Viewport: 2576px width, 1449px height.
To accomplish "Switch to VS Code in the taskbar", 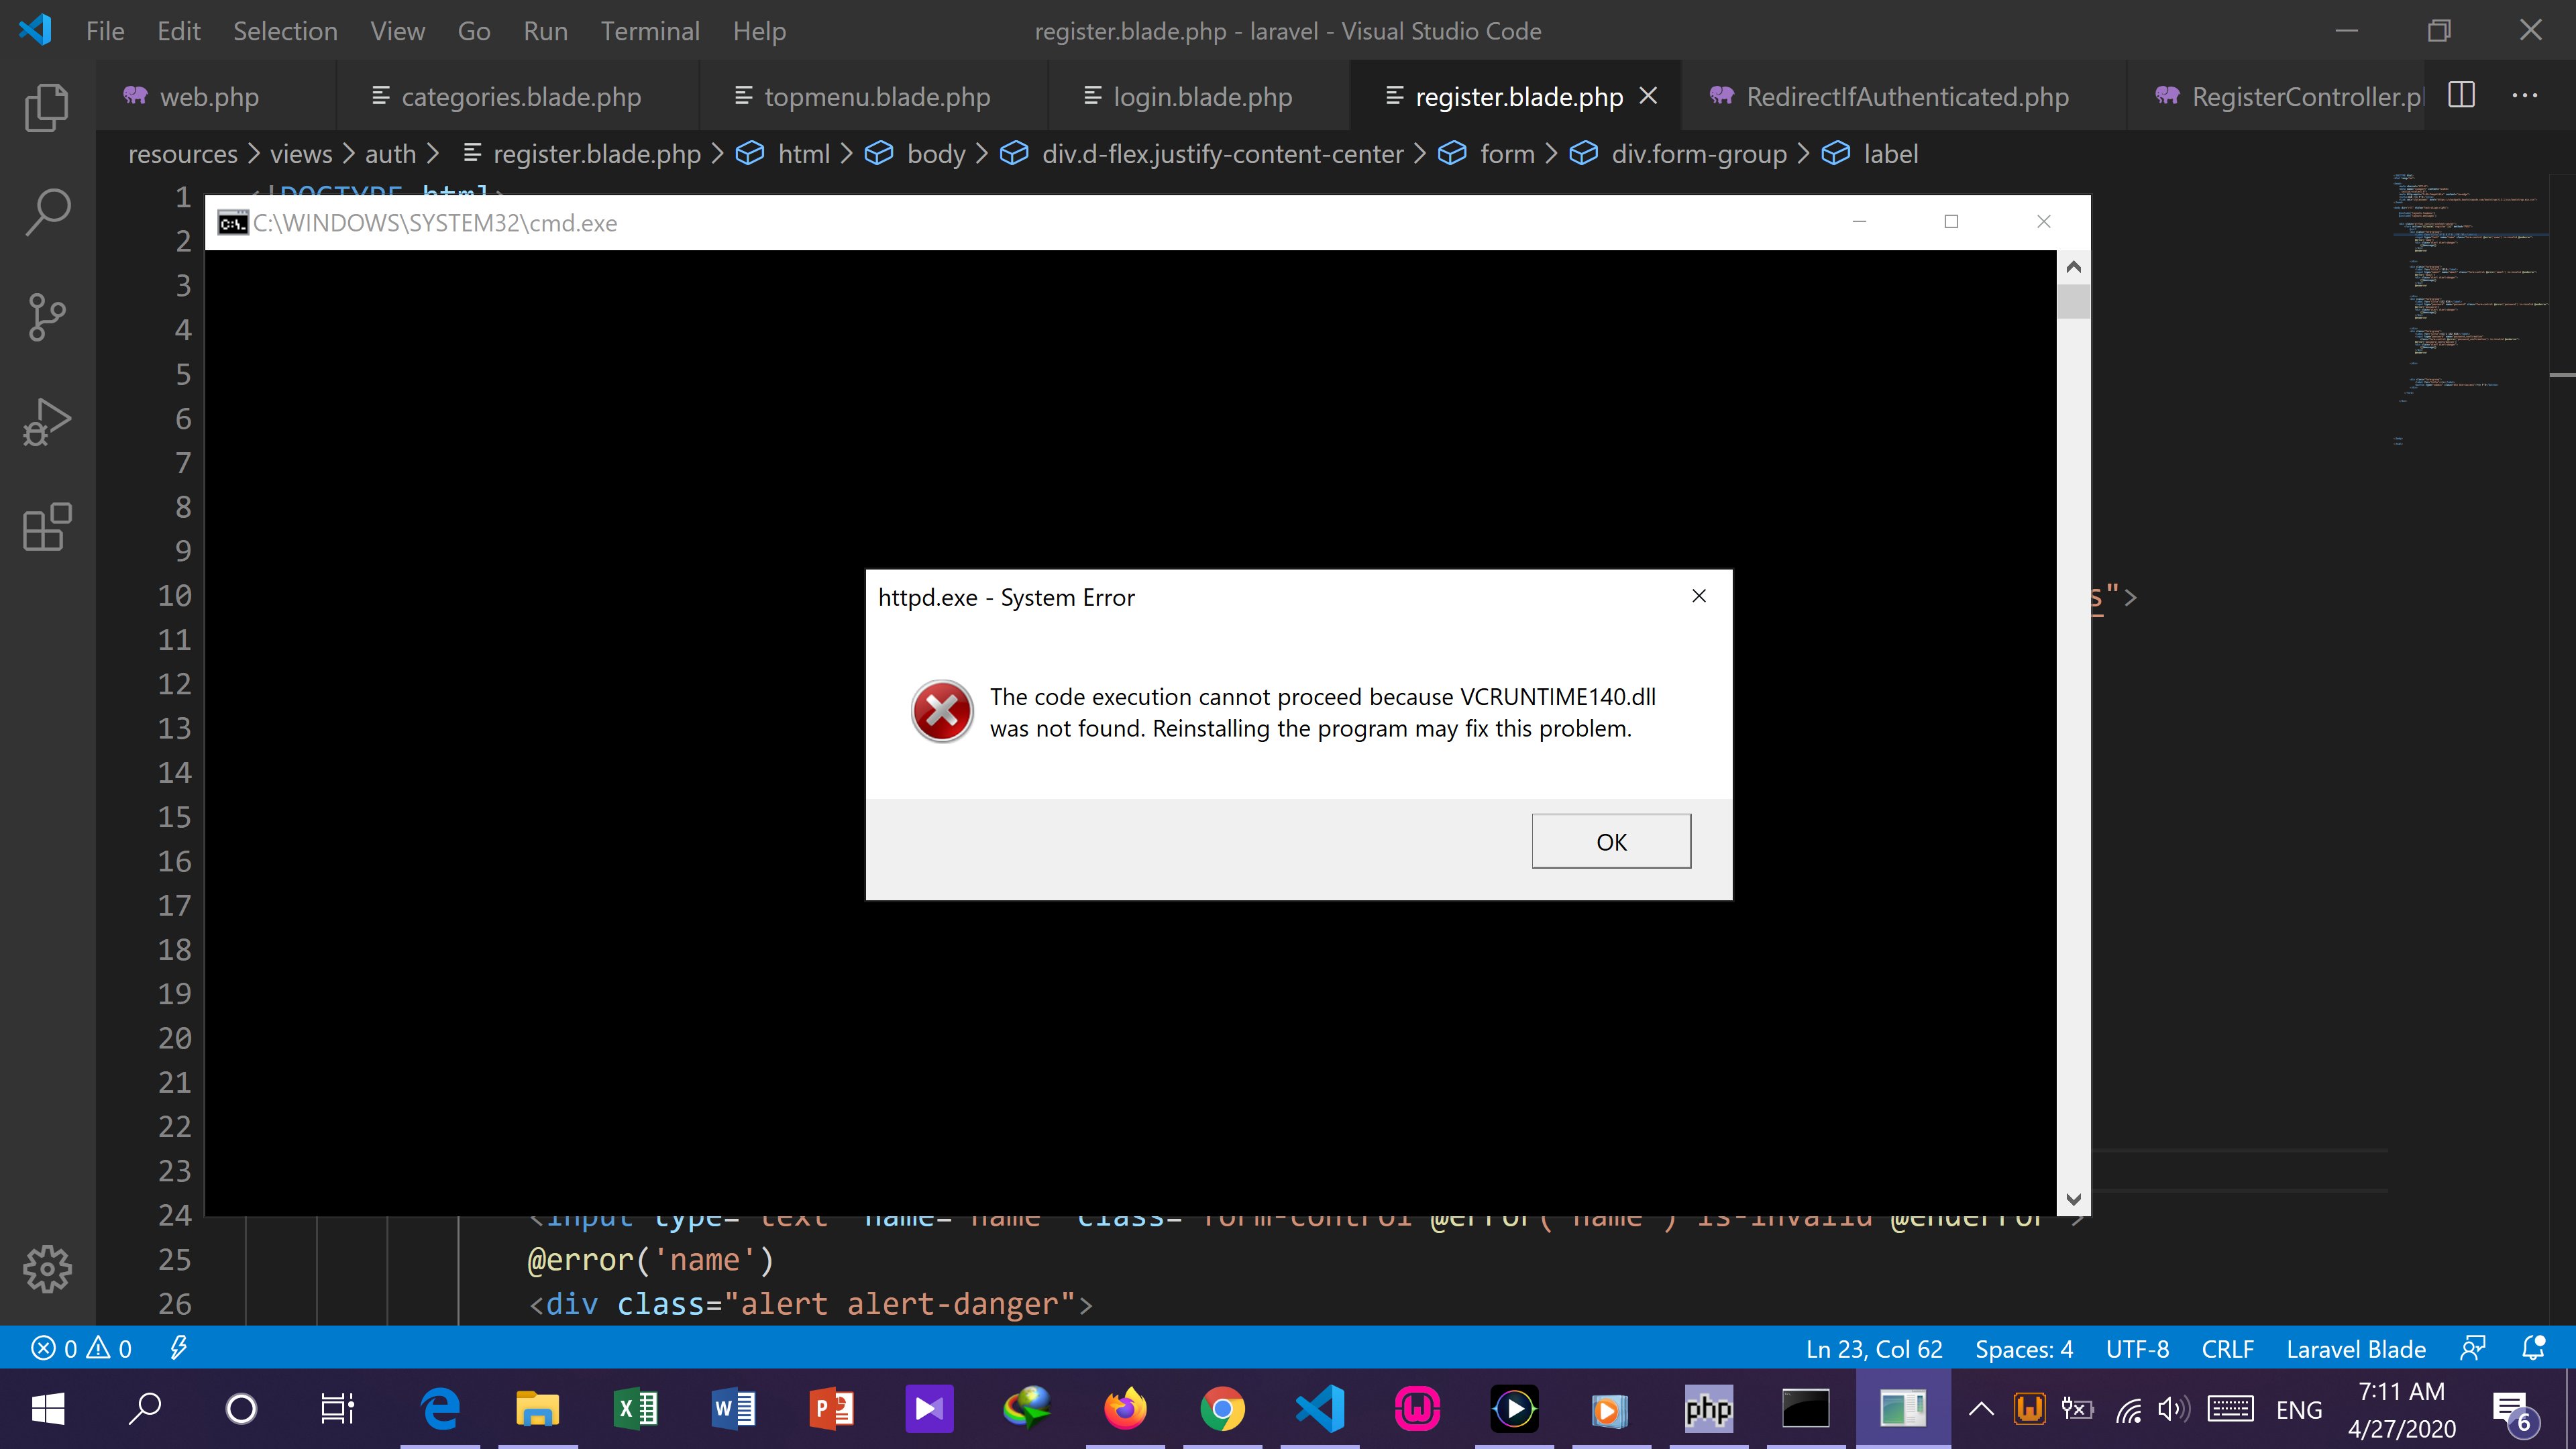I will [1320, 1409].
